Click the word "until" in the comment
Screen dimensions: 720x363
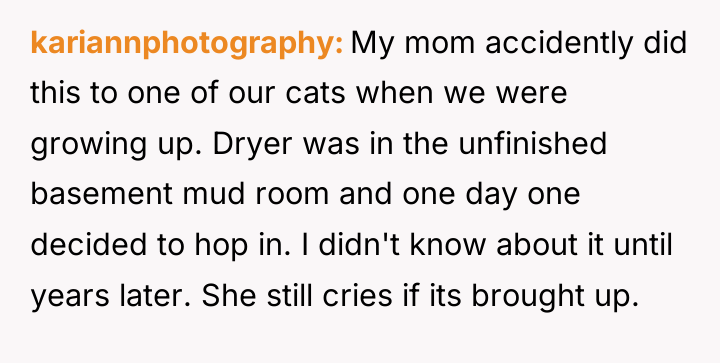click(x=643, y=246)
